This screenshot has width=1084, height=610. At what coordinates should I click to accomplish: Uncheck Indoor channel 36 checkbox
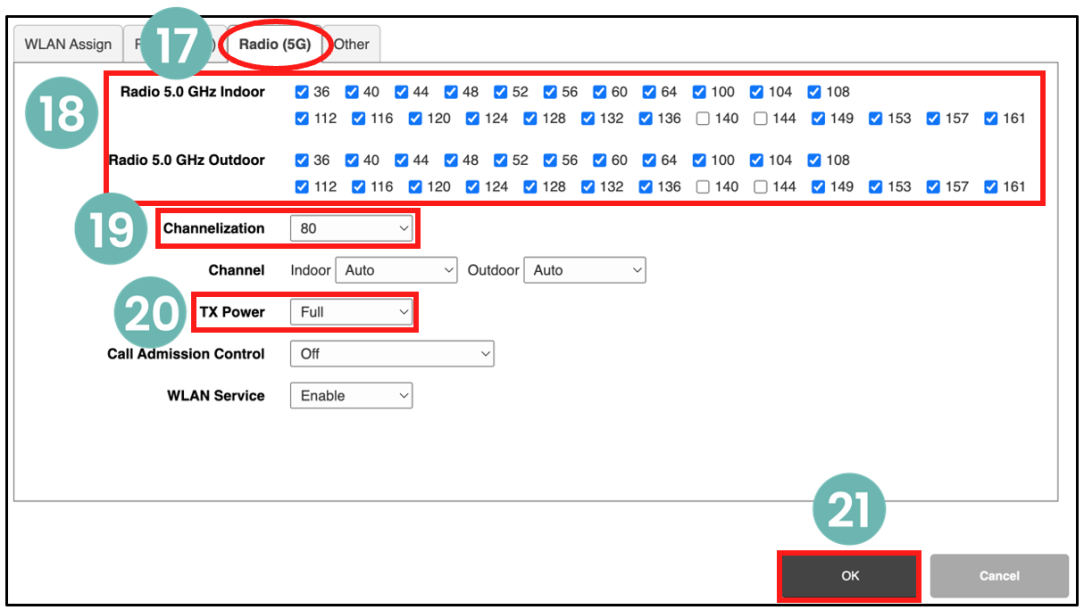(301, 92)
